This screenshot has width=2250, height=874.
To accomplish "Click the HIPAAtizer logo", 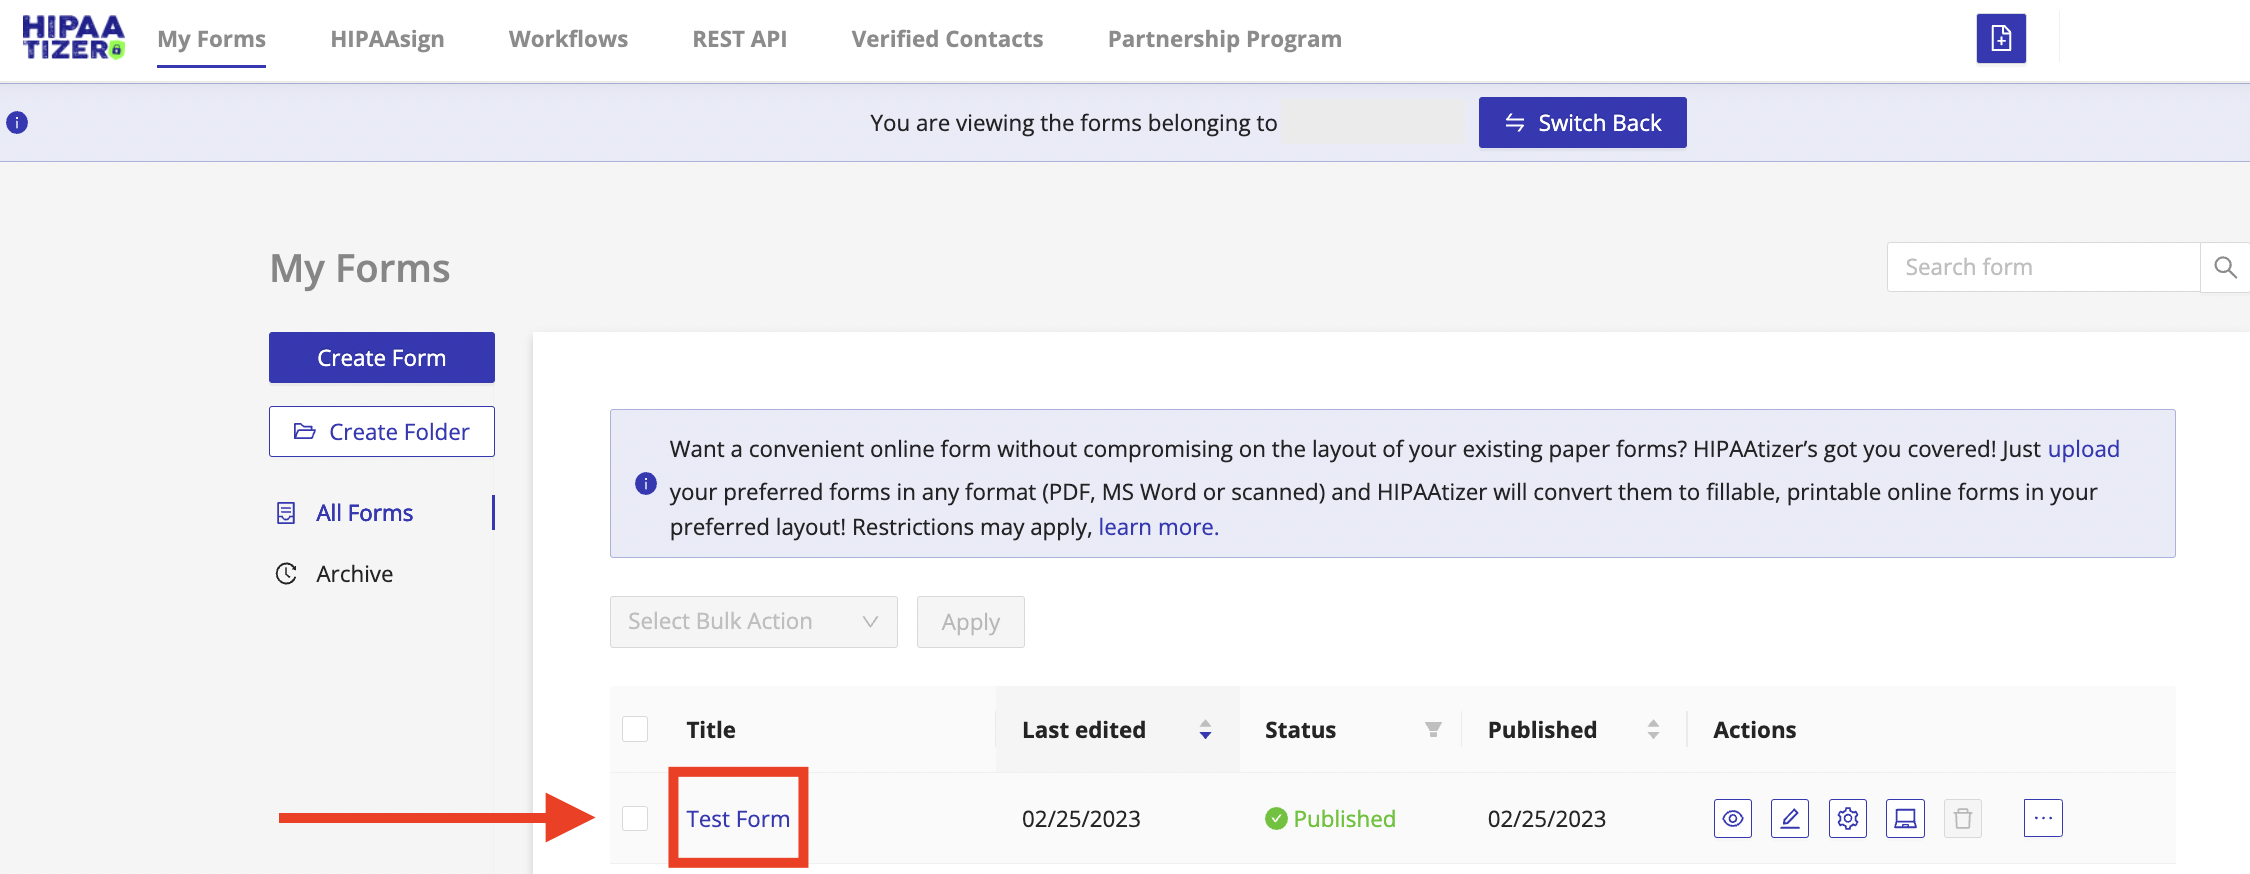I will (x=73, y=38).
